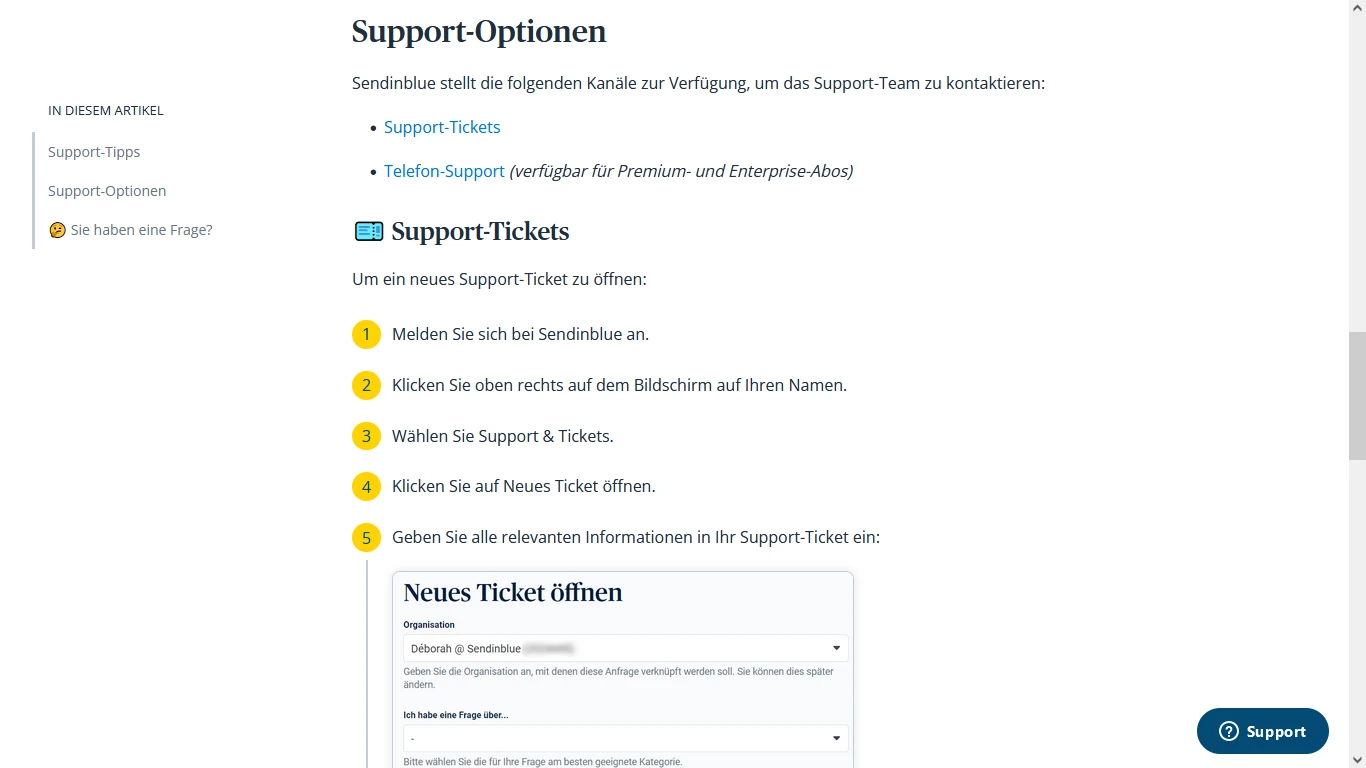Jump to Support-Tipps section in sidebar
Image resolution: width=1366 pixels, height=768 pixels.
tap(94, 152)
